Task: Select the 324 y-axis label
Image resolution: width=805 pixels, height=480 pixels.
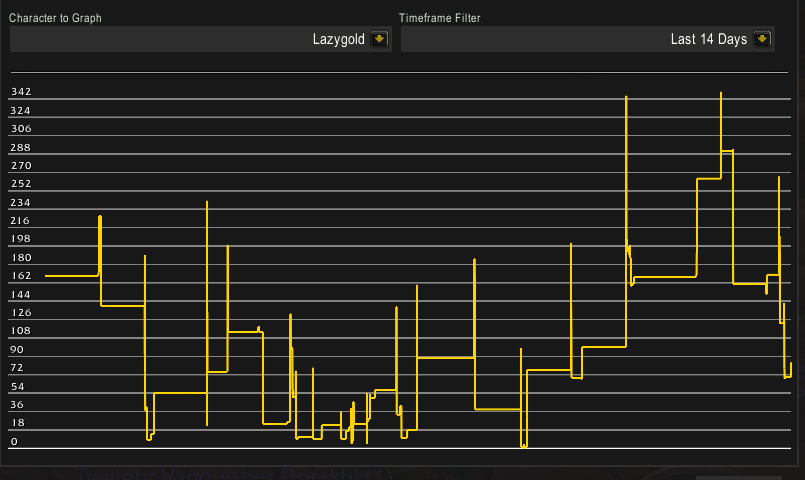Action: coord(21,110)
